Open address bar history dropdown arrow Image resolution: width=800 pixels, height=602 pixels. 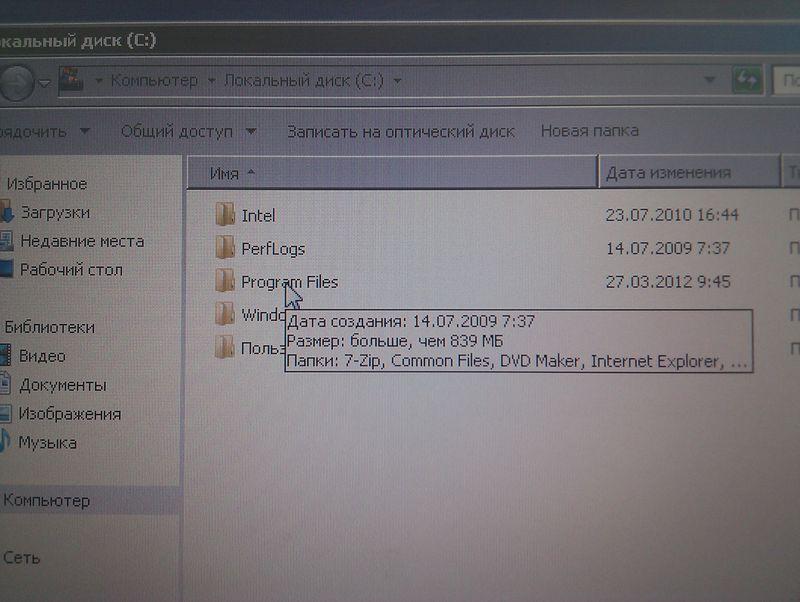[x=709, y=80]
